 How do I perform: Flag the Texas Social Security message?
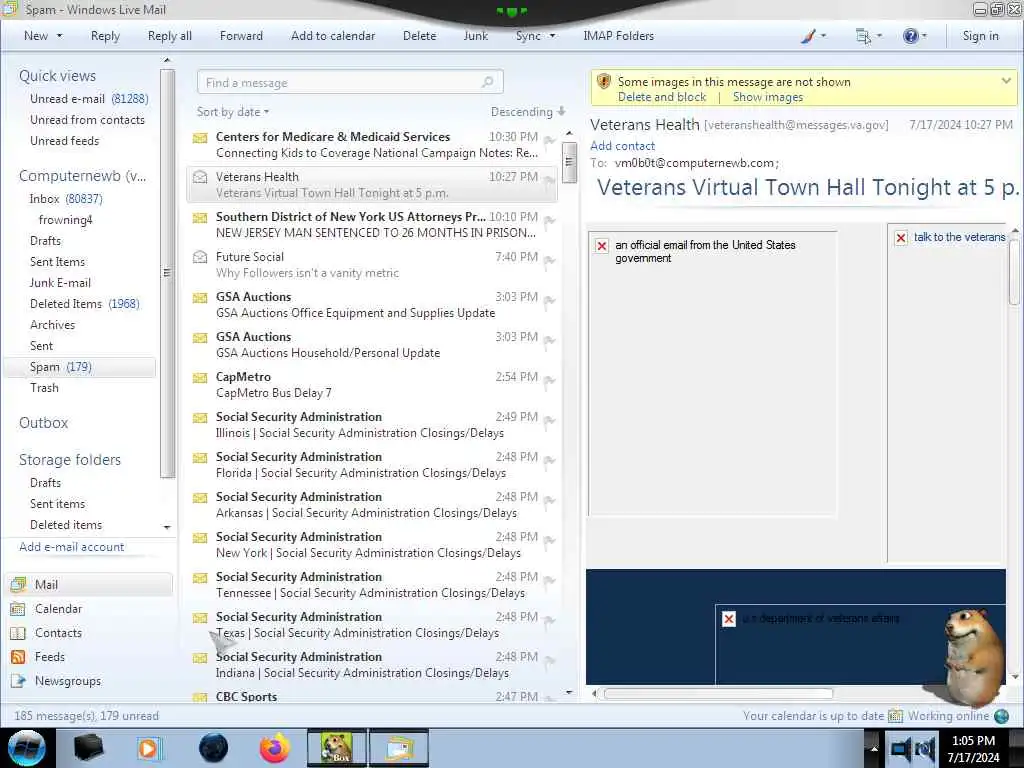point(549,620)
